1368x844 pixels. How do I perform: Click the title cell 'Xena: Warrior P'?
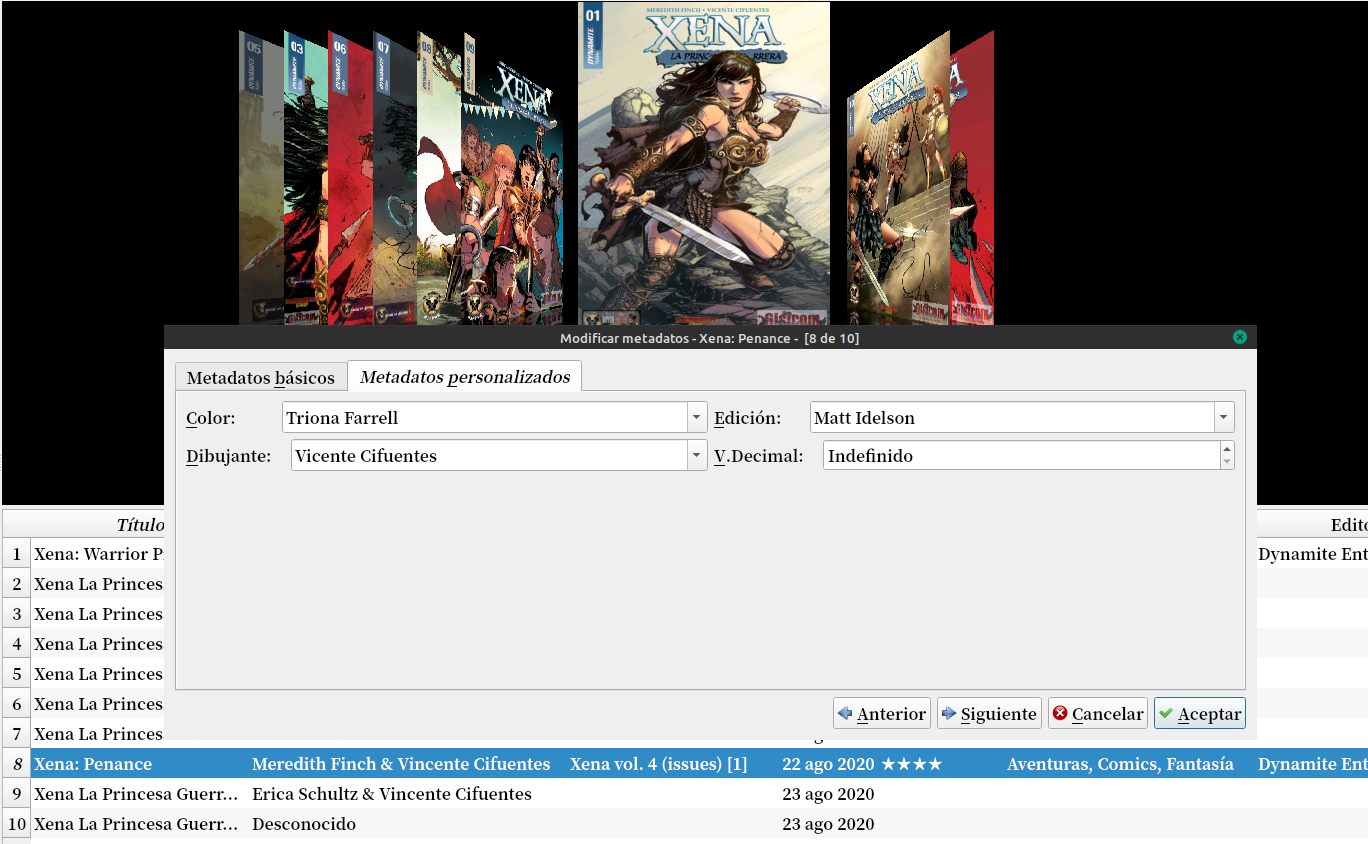pyautogui.click(x=98, y=554)
